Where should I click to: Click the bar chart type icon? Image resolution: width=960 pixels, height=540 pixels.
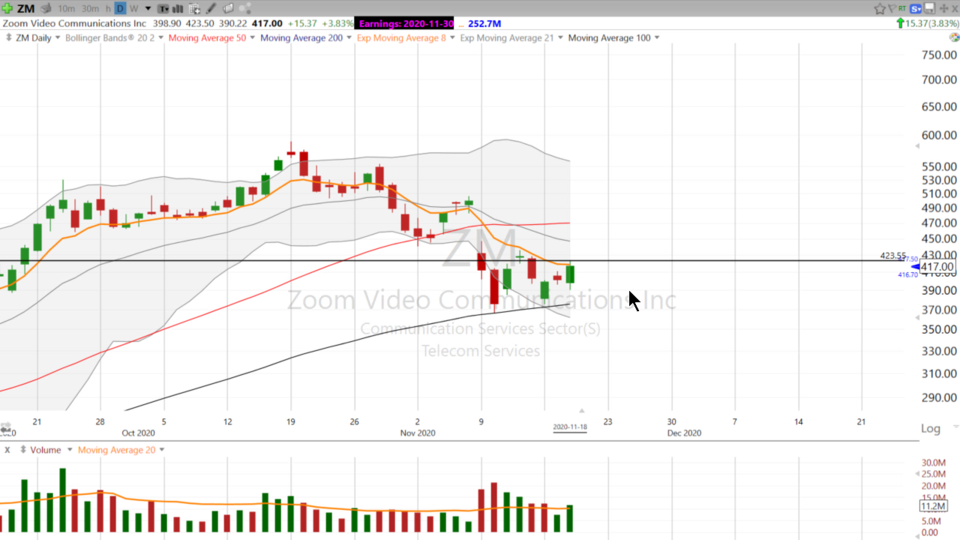178,9
